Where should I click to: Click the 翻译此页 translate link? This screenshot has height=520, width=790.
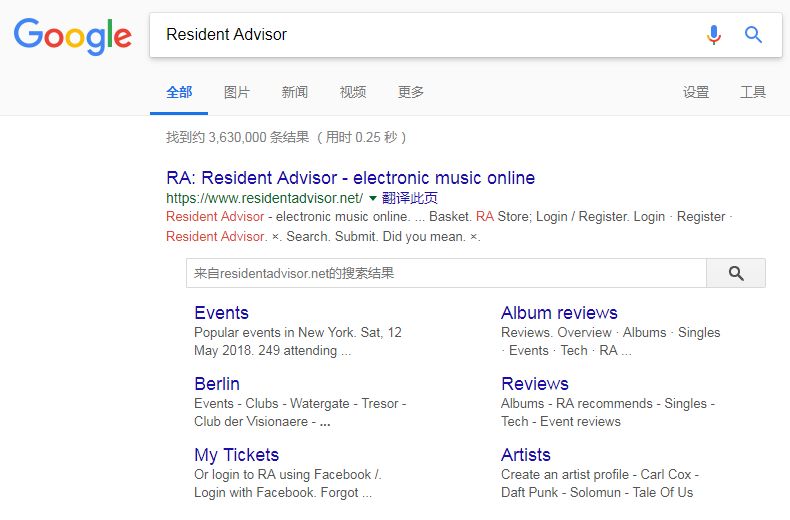pyautogui.click(x=410, y=198)
